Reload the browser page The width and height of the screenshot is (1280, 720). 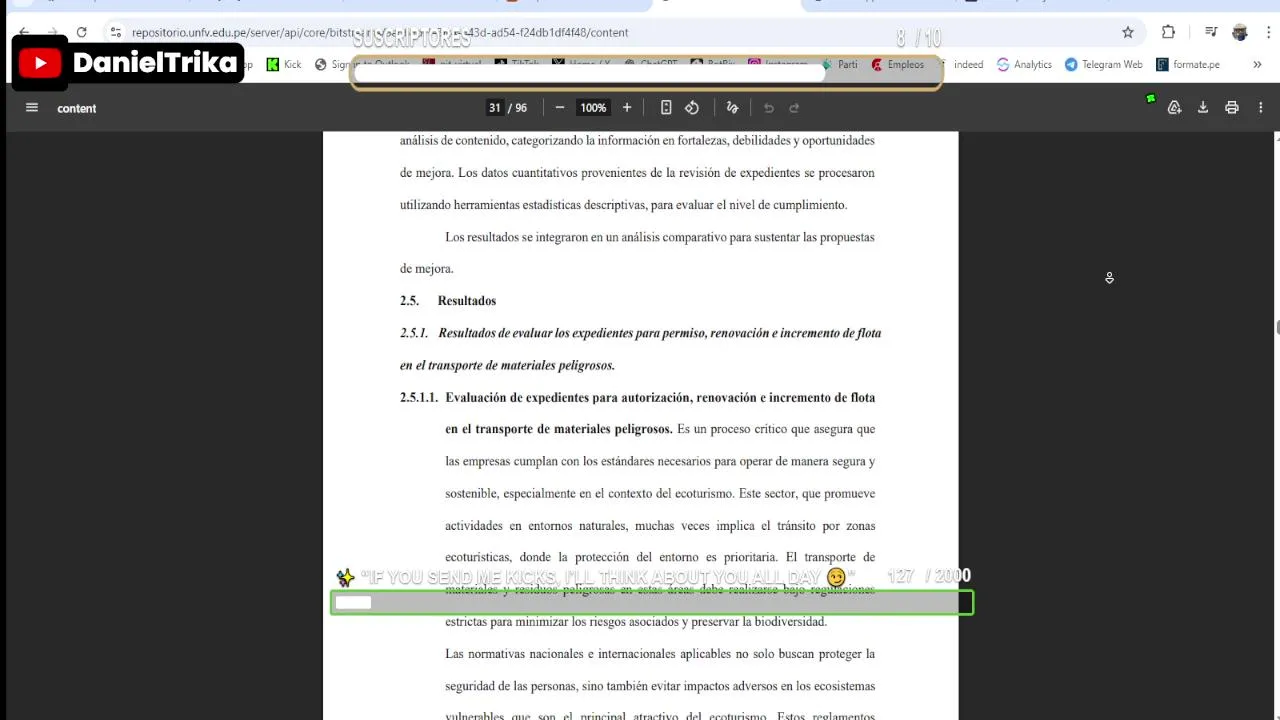pos(81,32)
